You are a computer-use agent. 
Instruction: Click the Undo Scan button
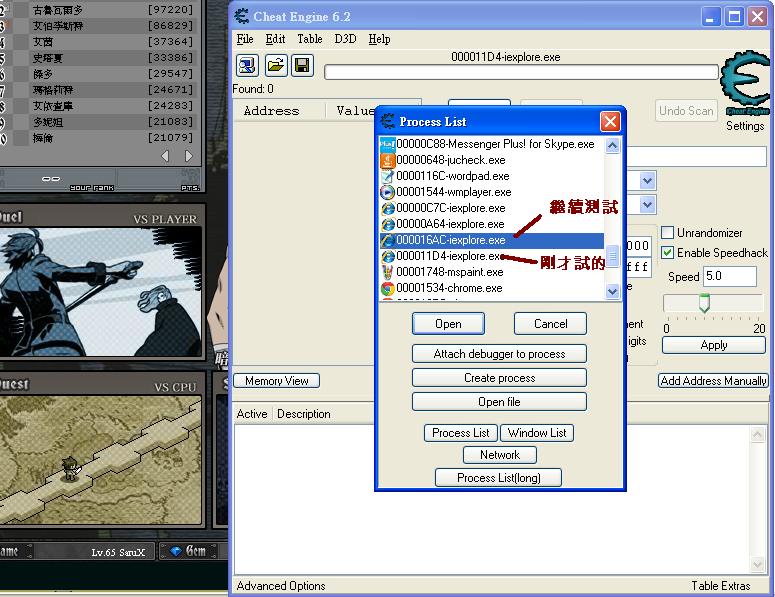[x=686, y=111]
